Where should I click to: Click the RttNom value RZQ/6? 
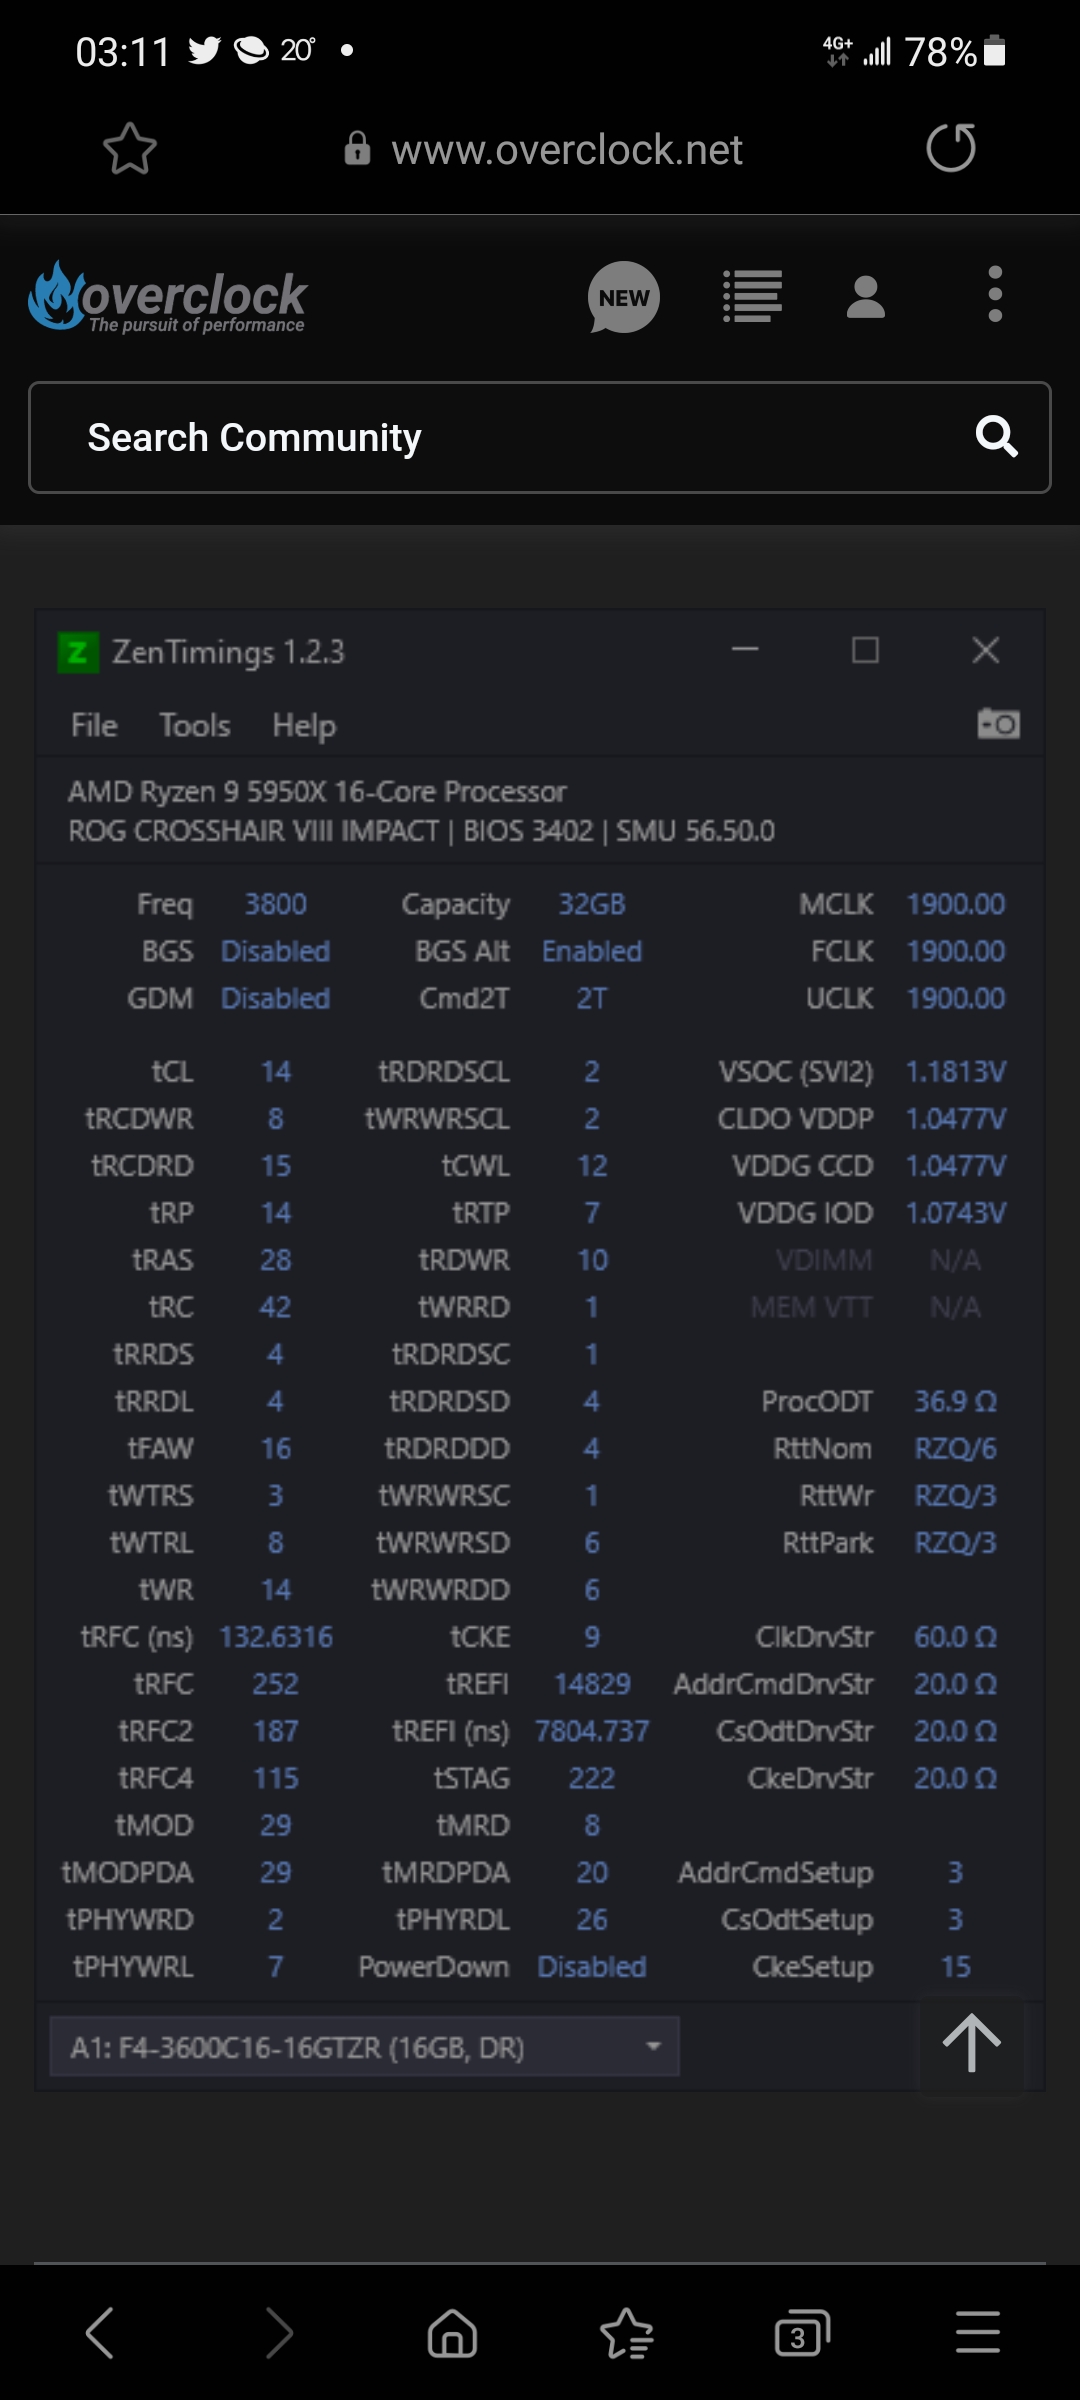(956, 1448)
